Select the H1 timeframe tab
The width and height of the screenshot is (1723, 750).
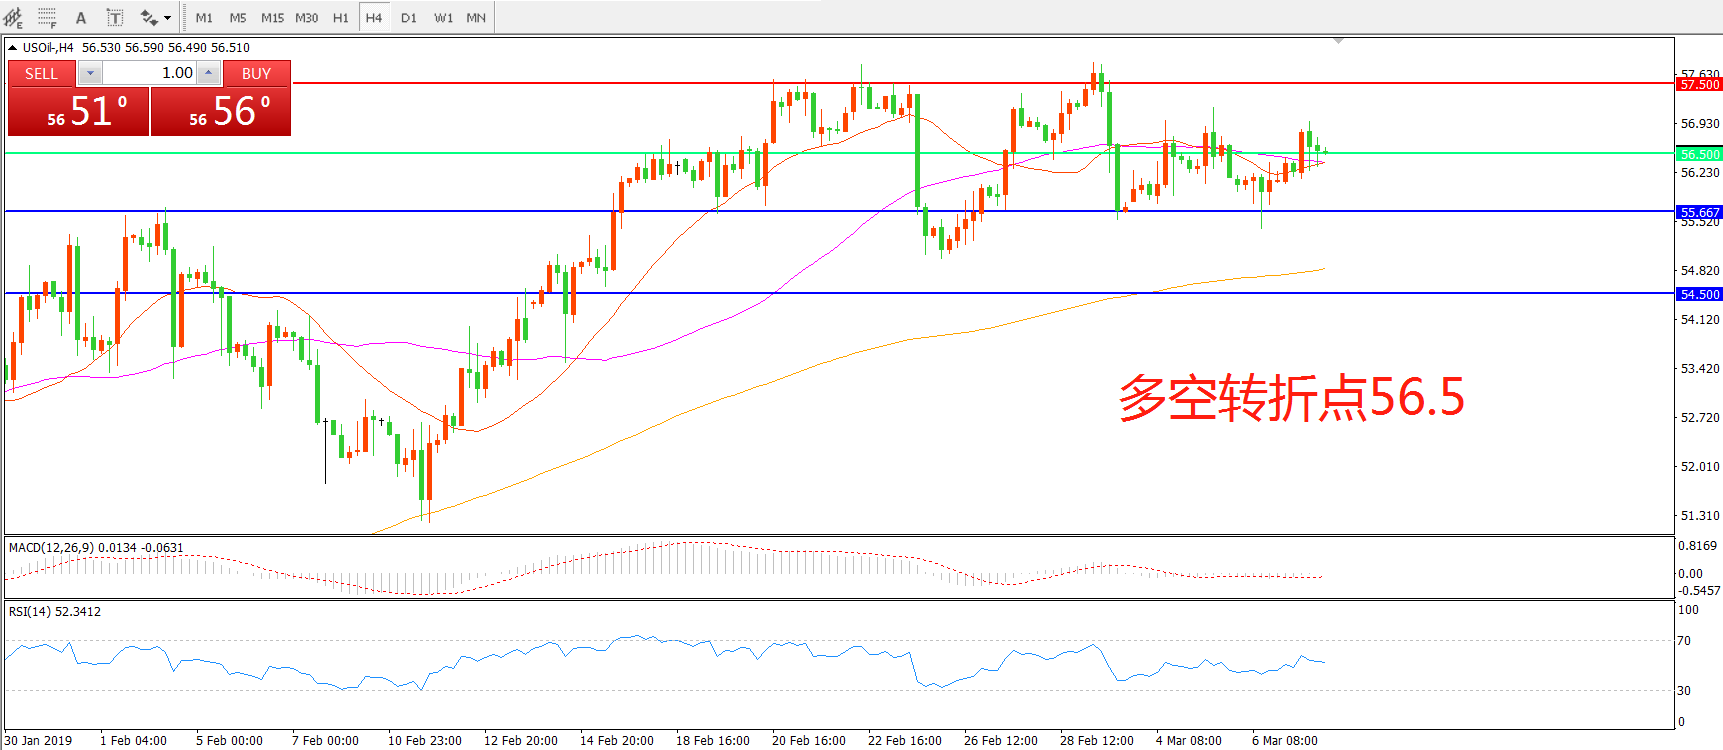(x=340, y=18)
